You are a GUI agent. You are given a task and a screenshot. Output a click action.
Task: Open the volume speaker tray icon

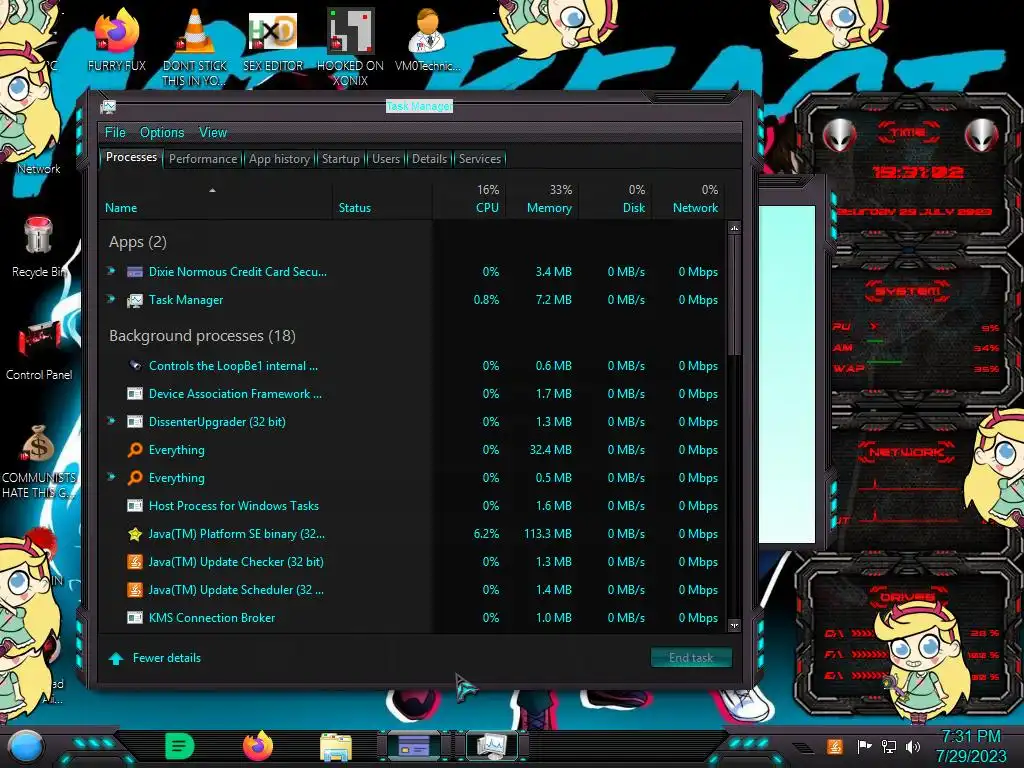click(913, 746)
